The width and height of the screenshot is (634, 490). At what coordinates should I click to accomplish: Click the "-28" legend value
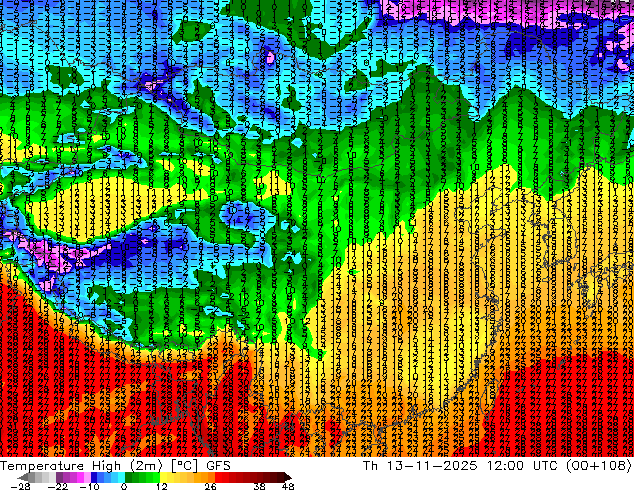point(20,486)
